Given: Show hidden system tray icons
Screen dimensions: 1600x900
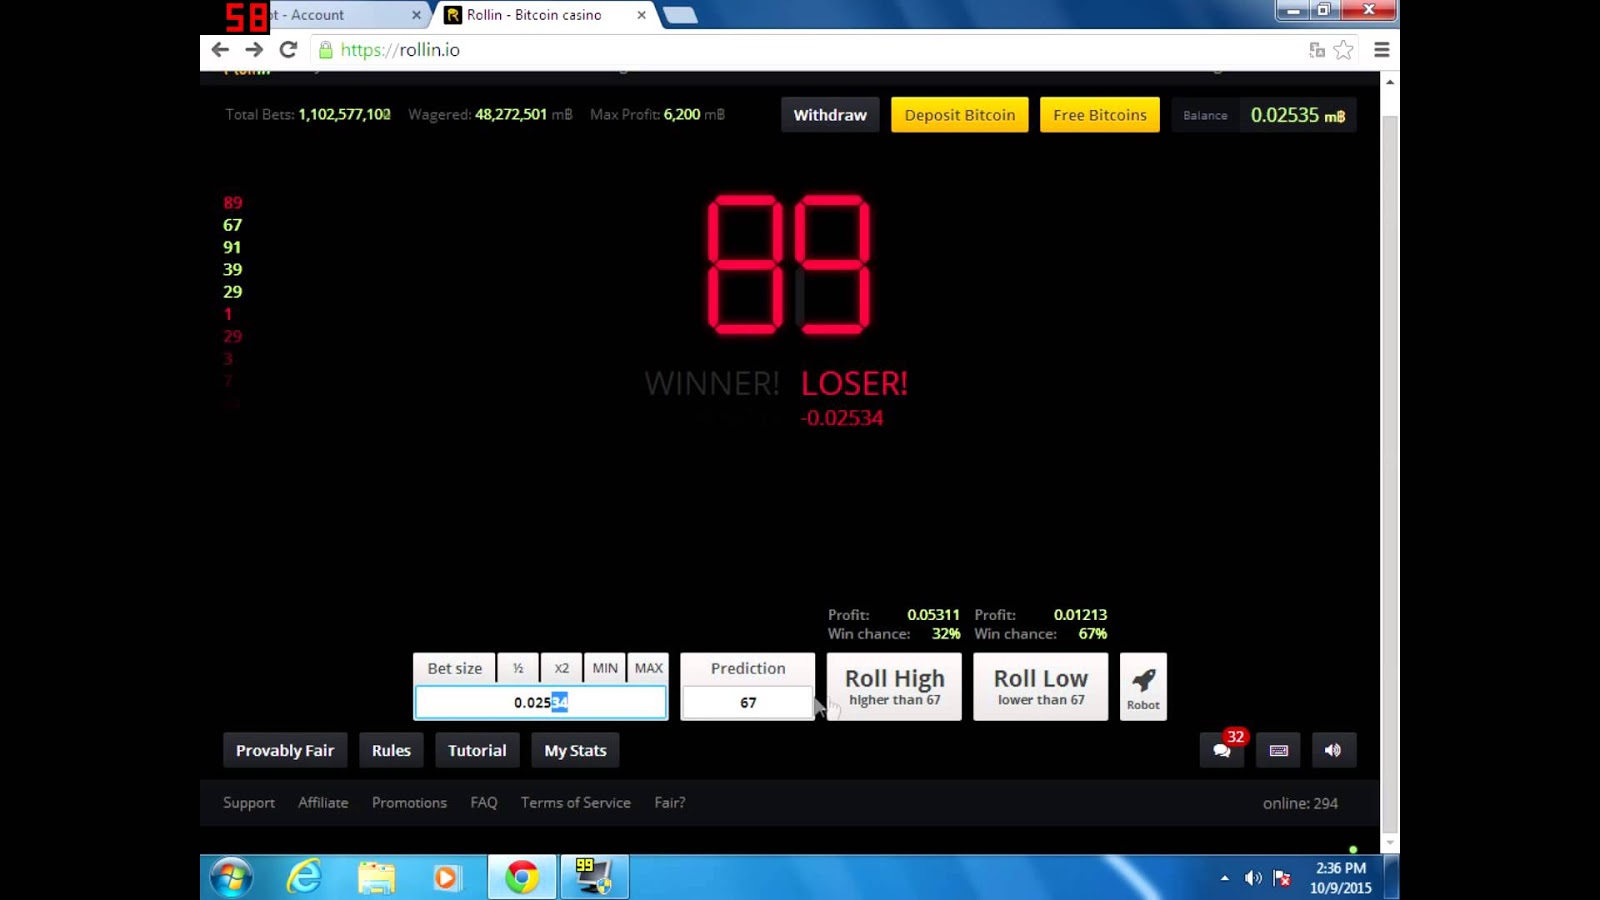Looking at the screenshot, I should [x=1224, y=878].
